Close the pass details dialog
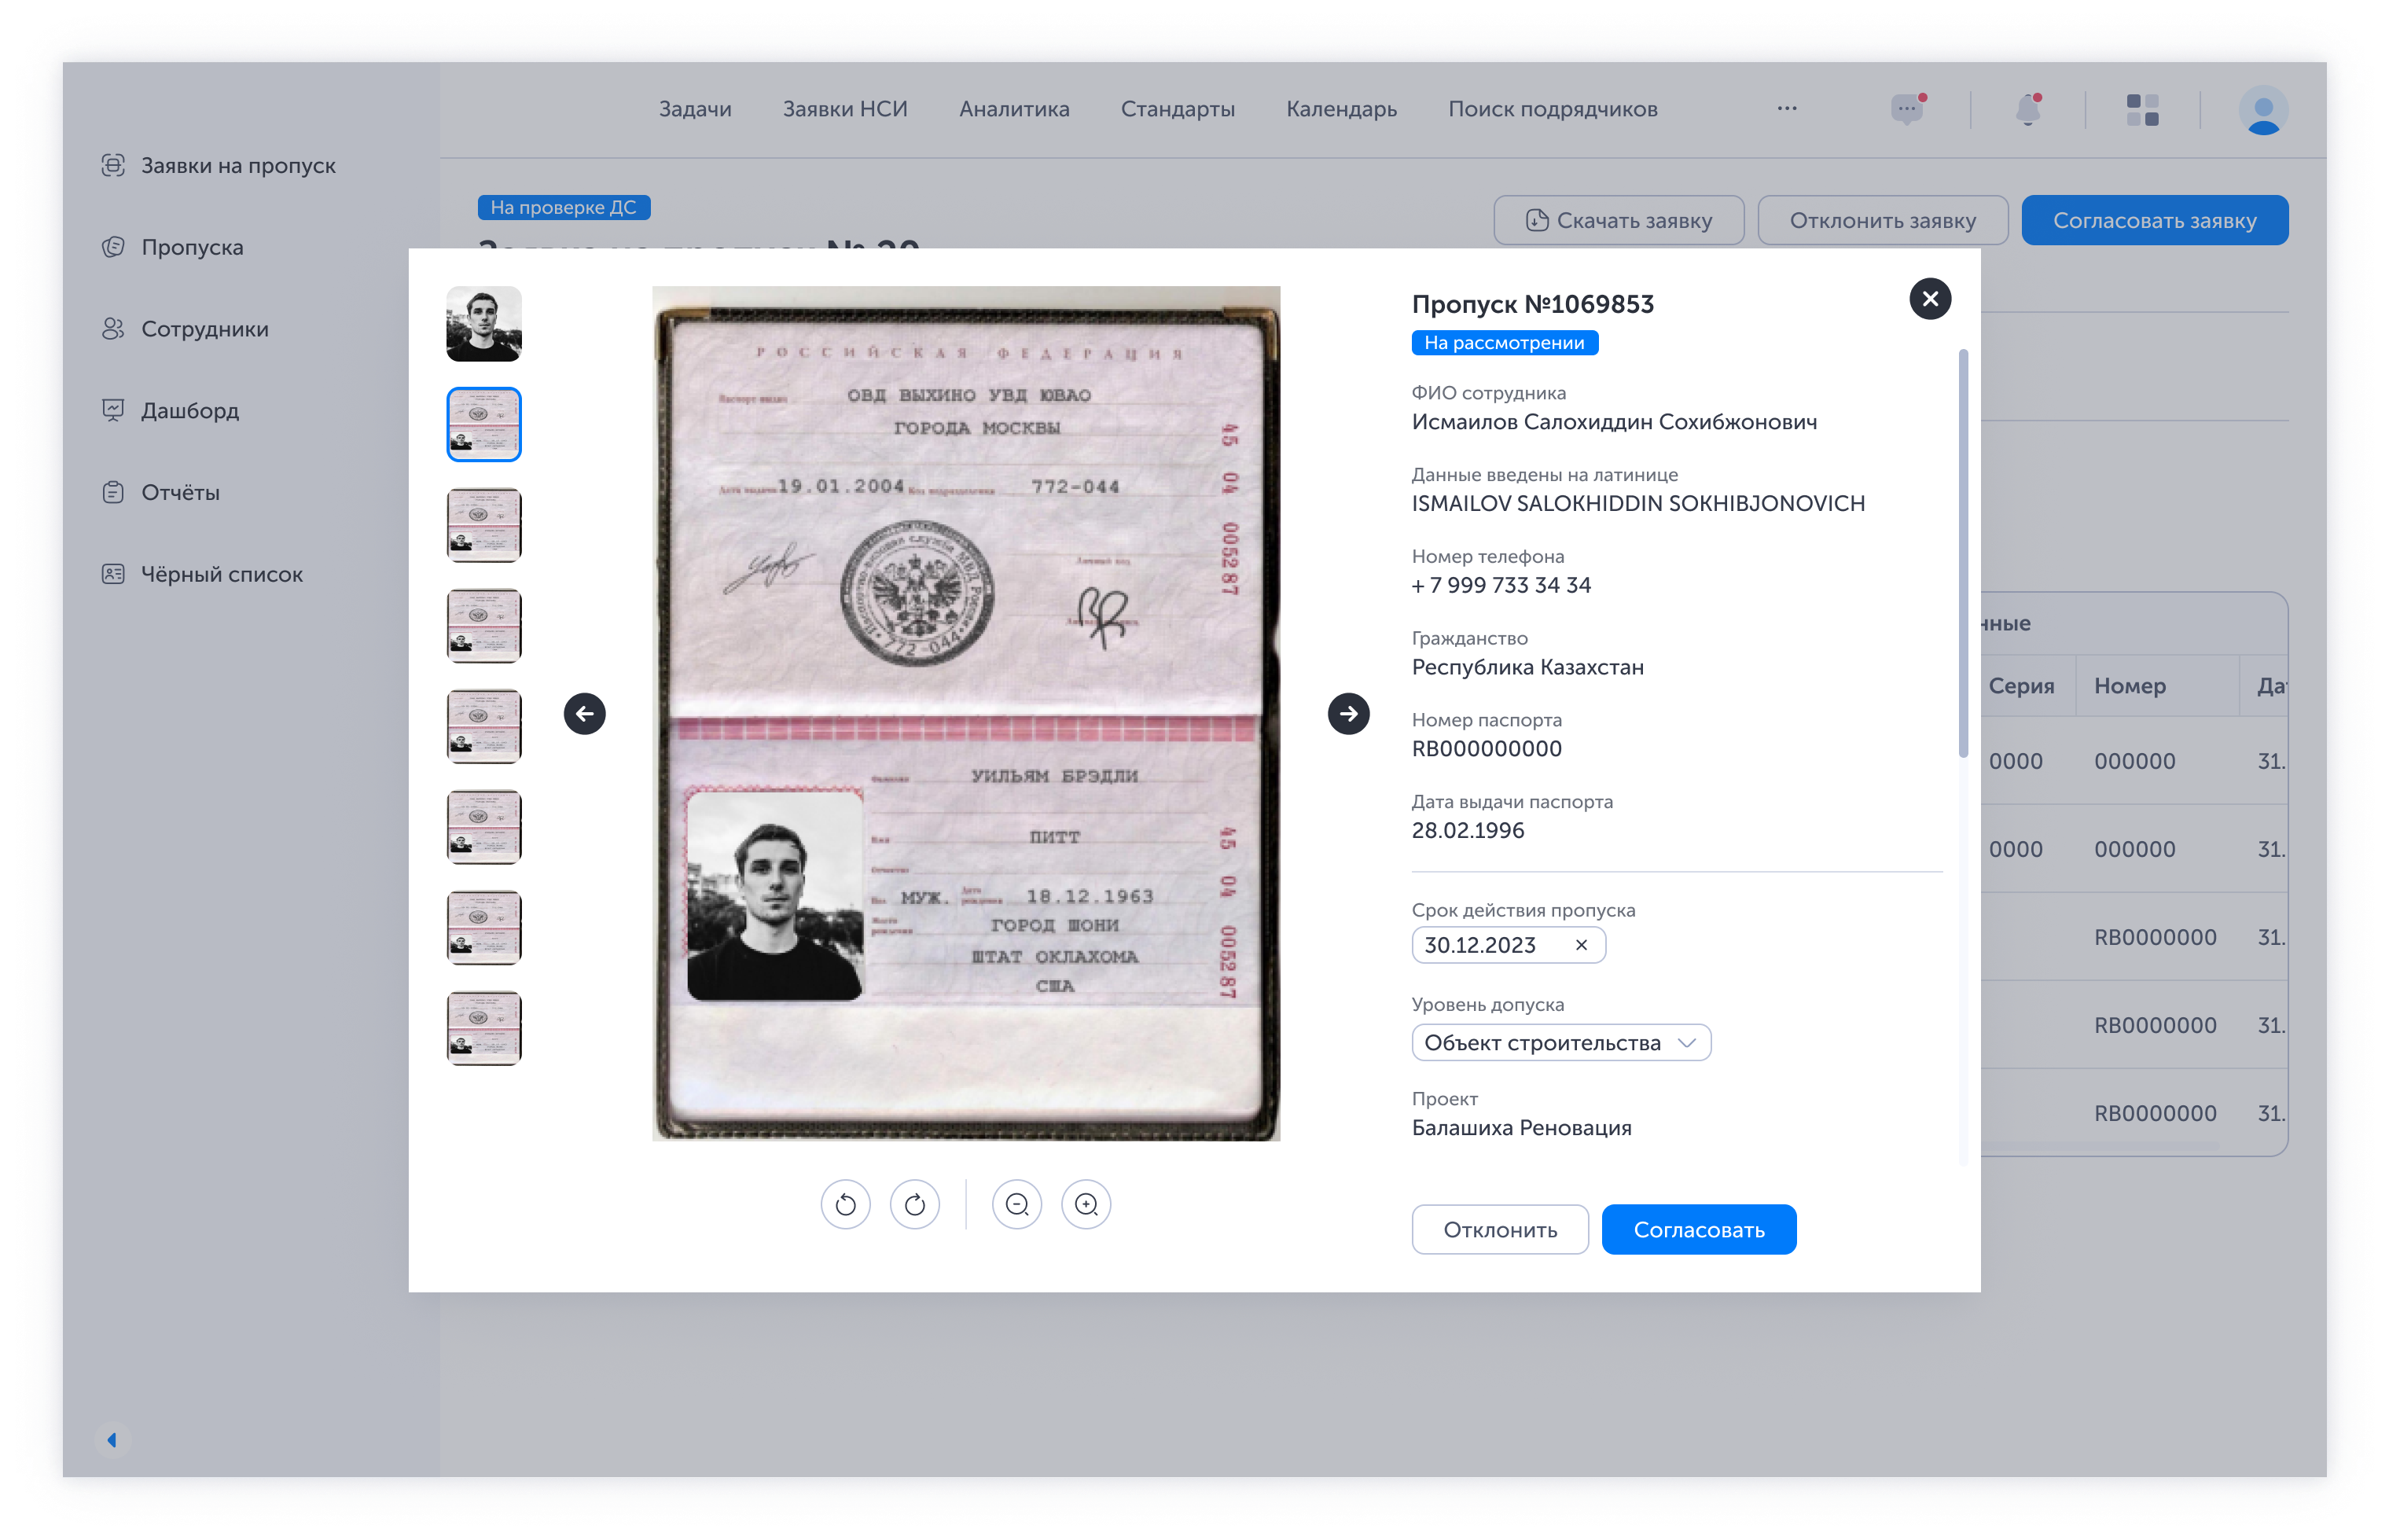This screenshot has height=1540, width=2389. click(x=1930, y=299)
